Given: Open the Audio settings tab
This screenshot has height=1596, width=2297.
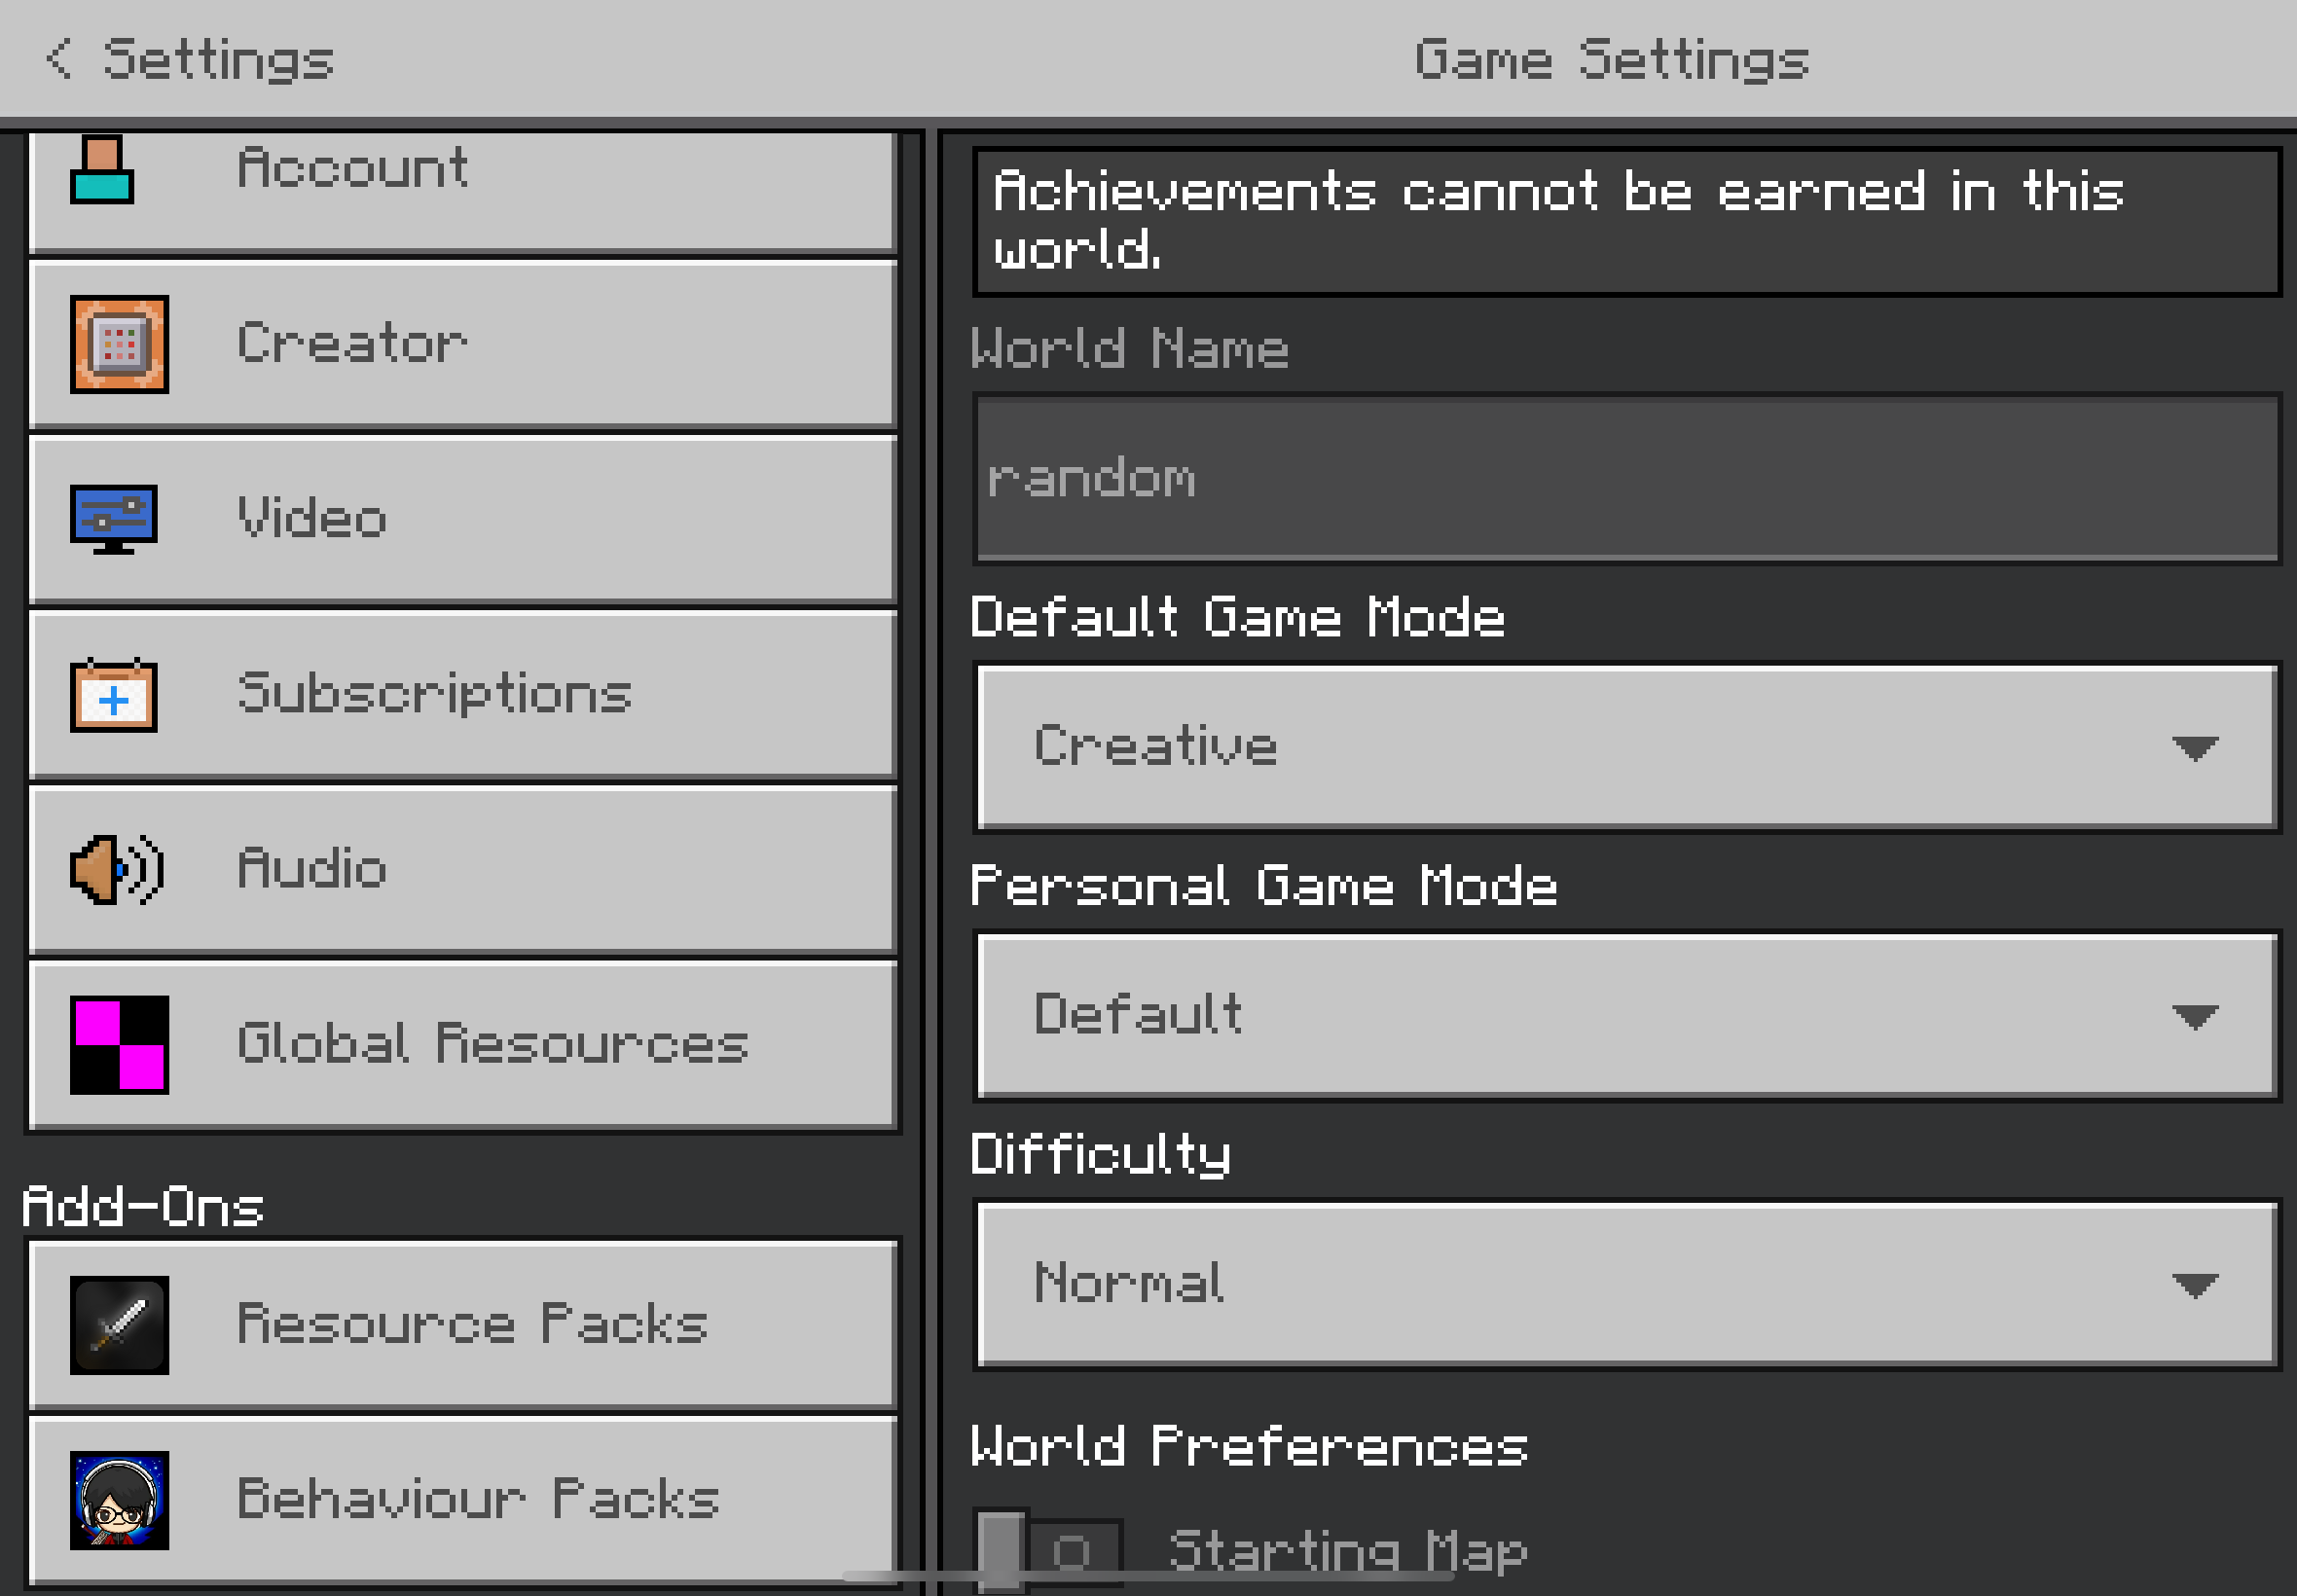Looking at the screenshot, I should pos(462,869).
